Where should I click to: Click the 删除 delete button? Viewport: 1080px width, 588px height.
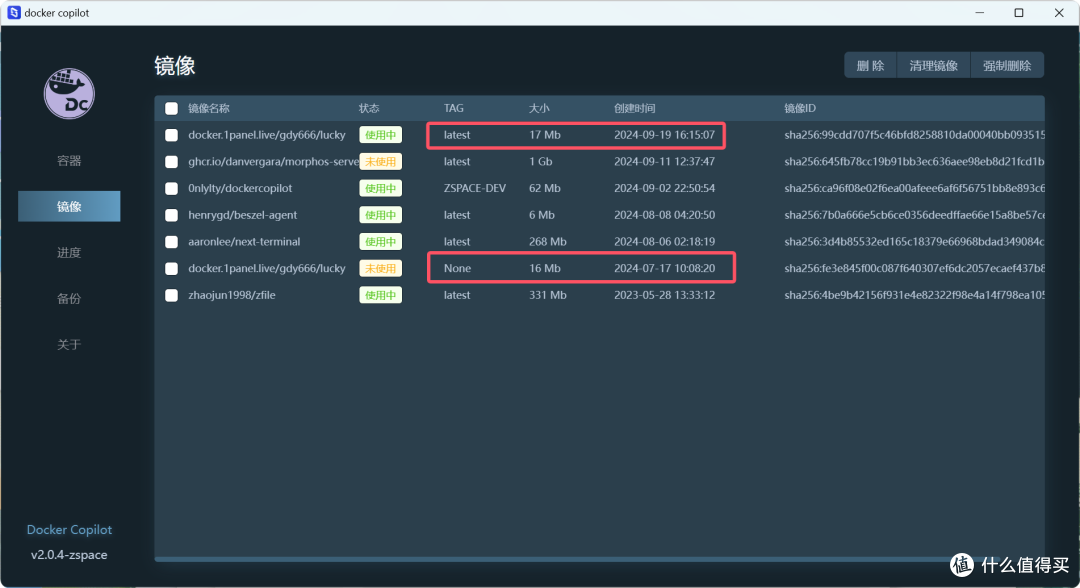click(x=871, y=65)
